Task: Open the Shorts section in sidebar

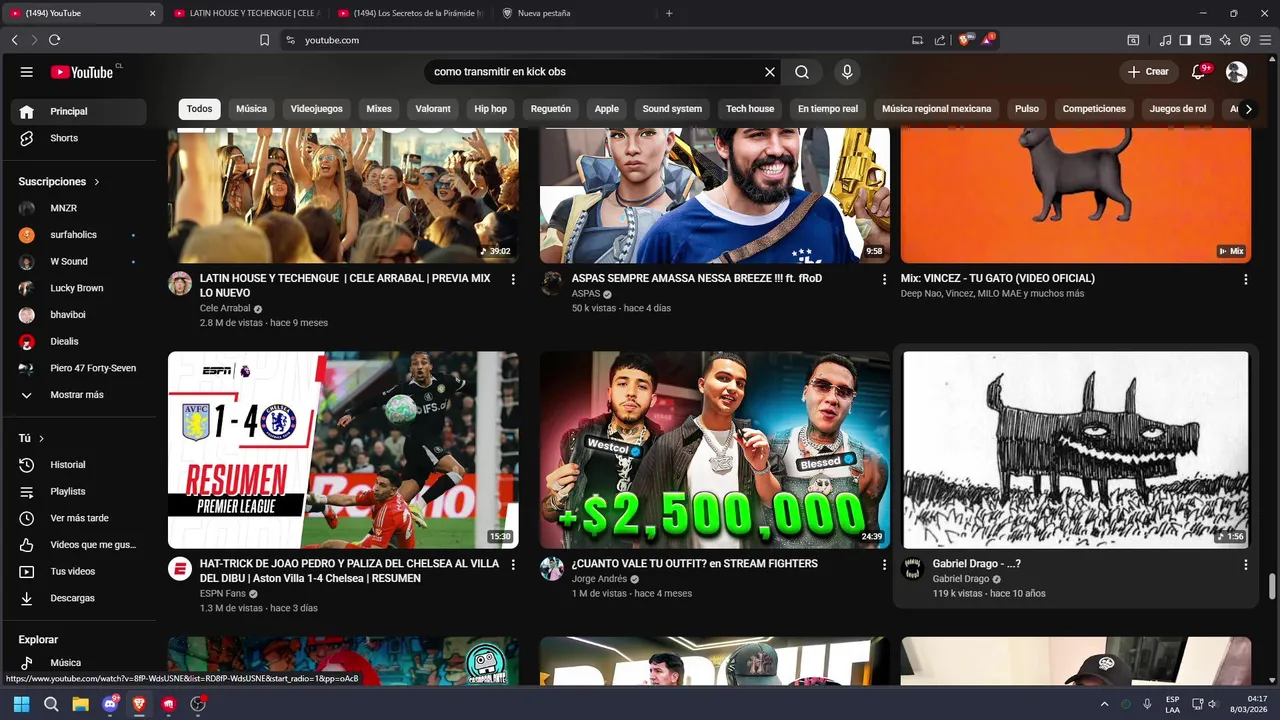Action: coord(78,138)
